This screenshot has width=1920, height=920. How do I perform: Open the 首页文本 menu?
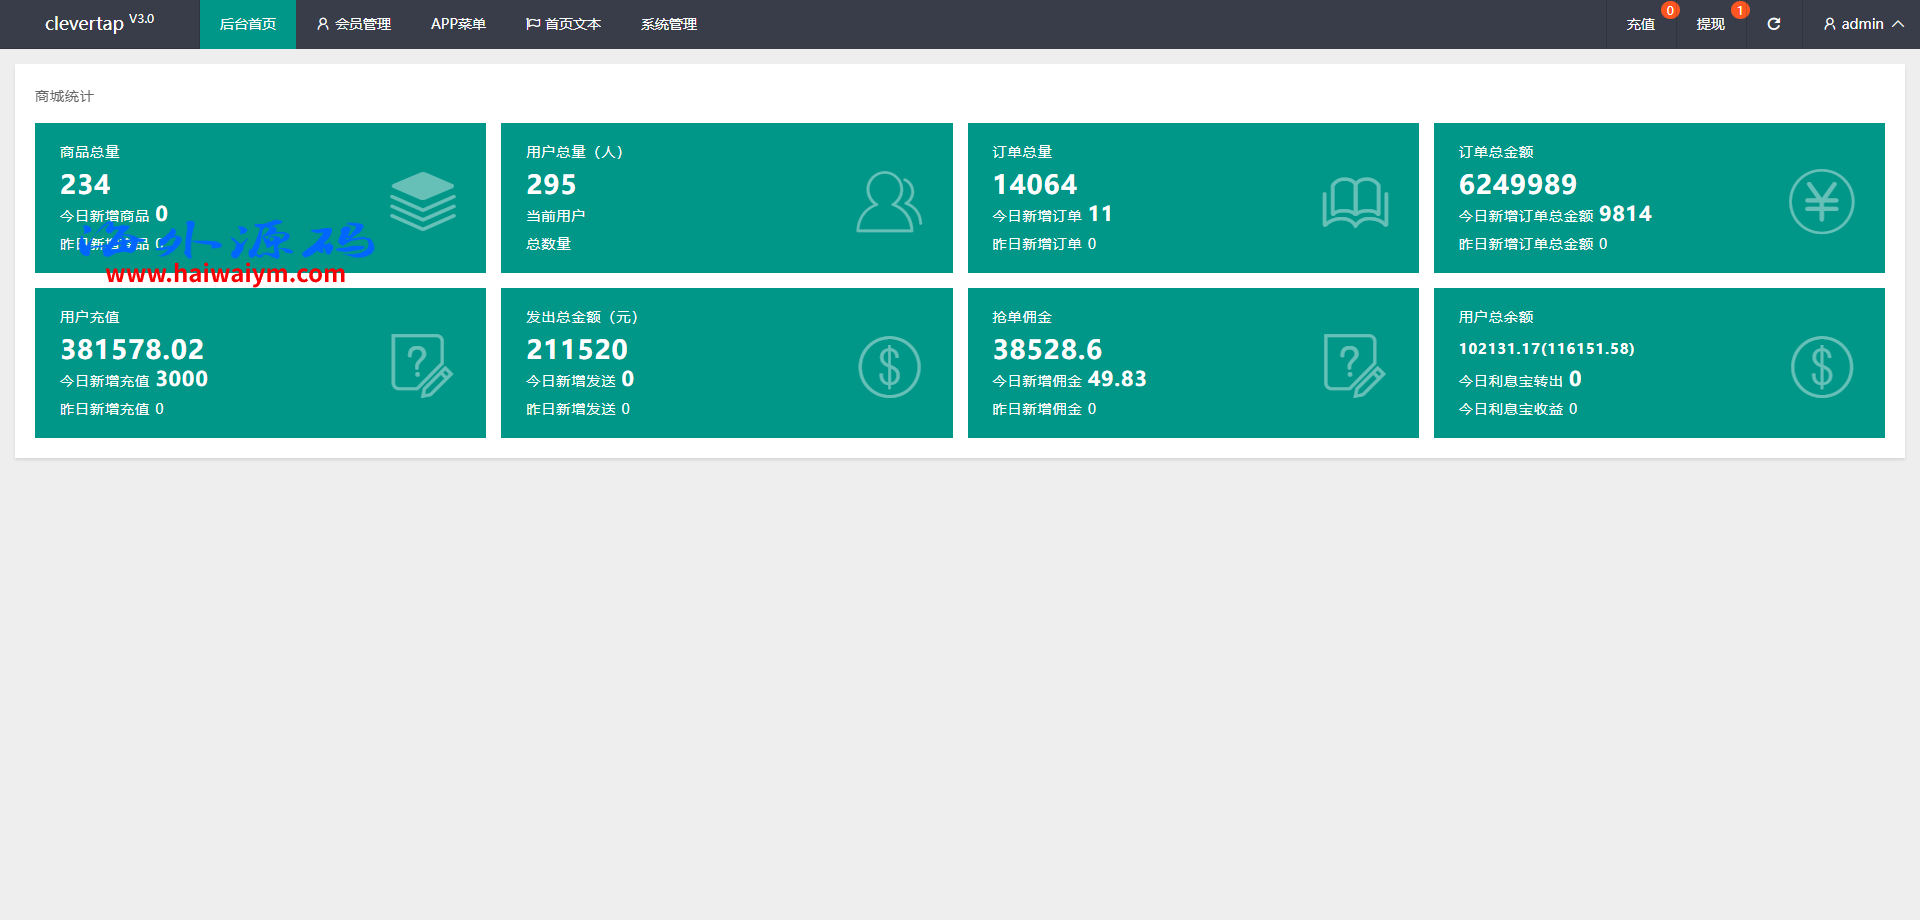[563, 24]
